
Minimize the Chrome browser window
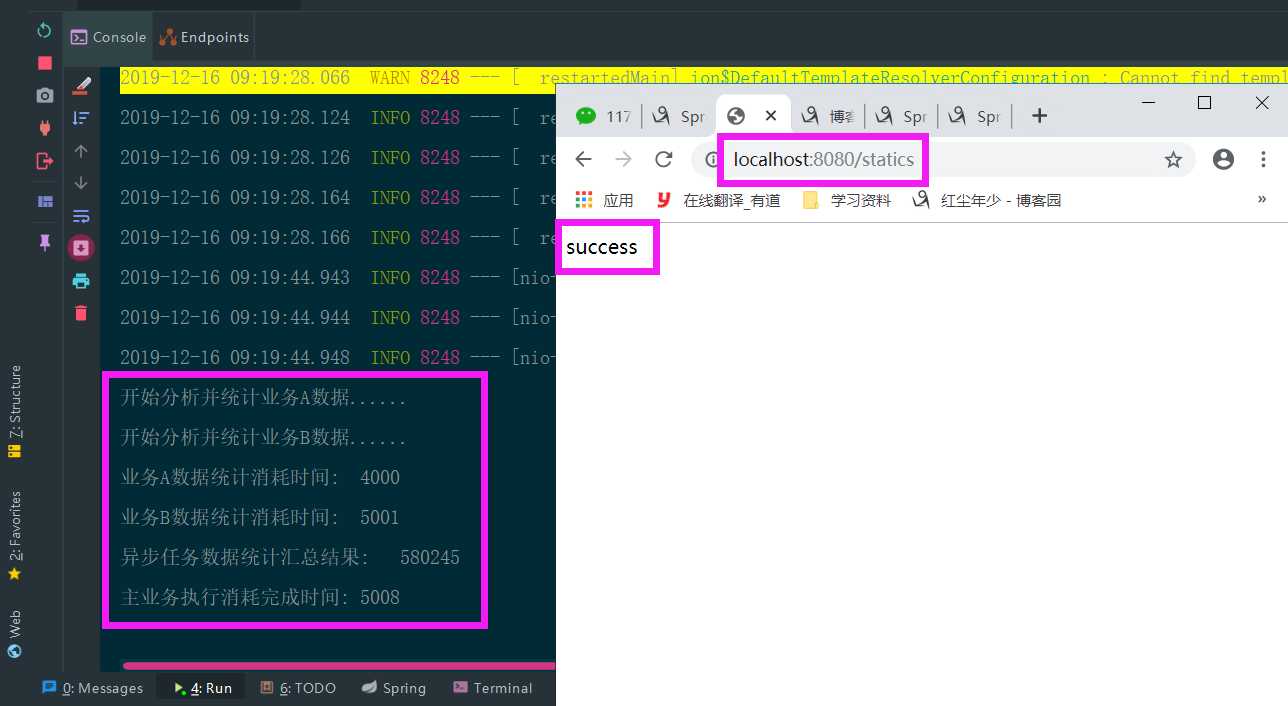point(1147,103)
